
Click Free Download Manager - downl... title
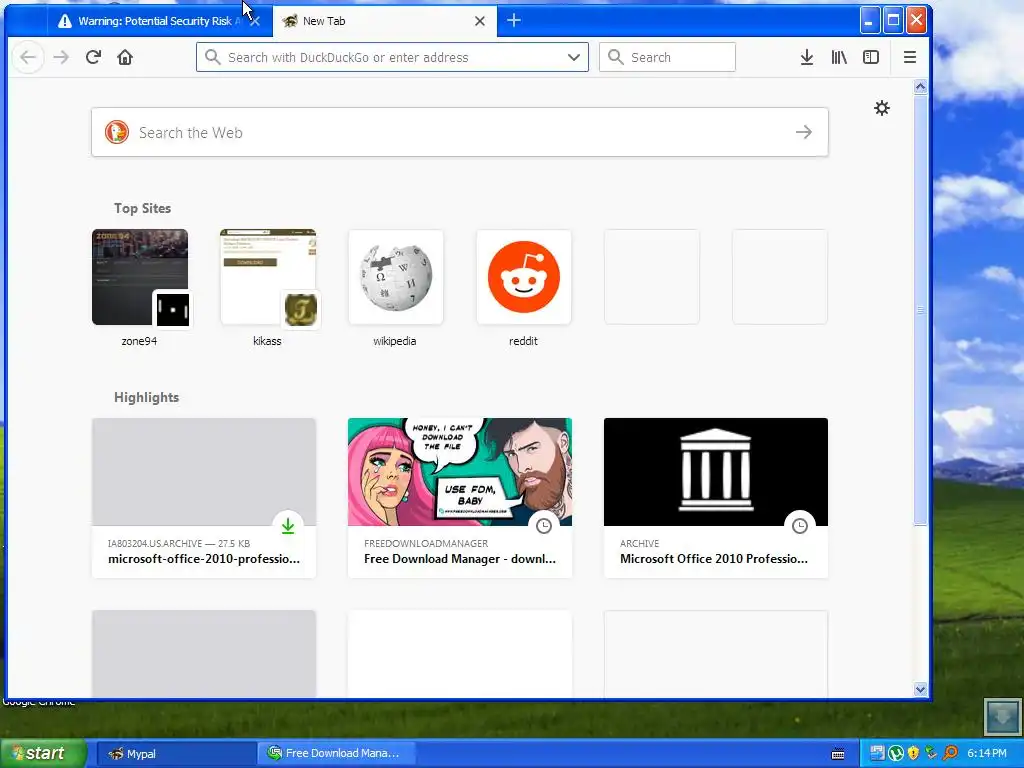[460, 559]
